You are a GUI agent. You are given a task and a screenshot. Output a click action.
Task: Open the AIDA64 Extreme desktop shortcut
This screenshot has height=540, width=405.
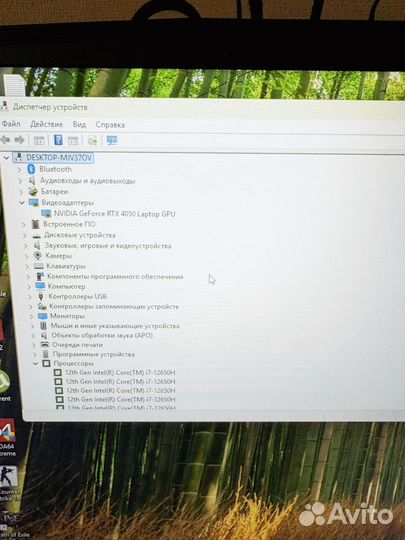coord(8,438)
